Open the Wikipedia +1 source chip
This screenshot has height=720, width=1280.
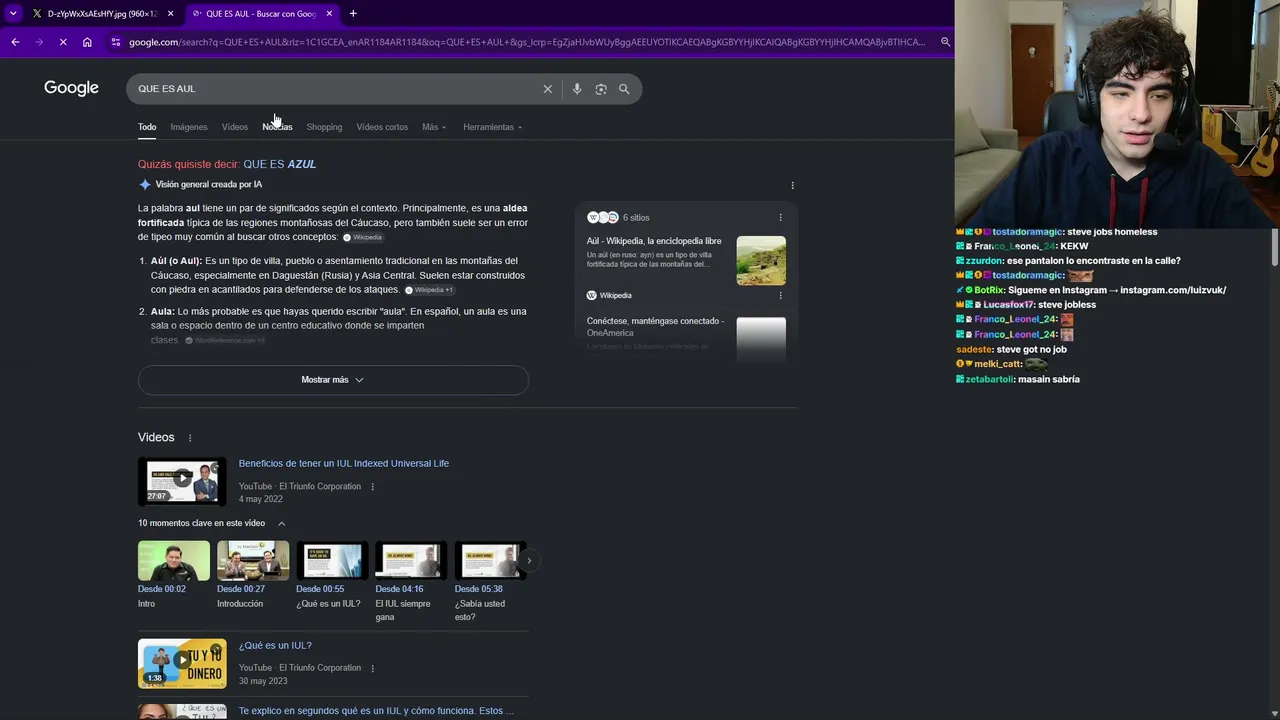tap(430, 290)
